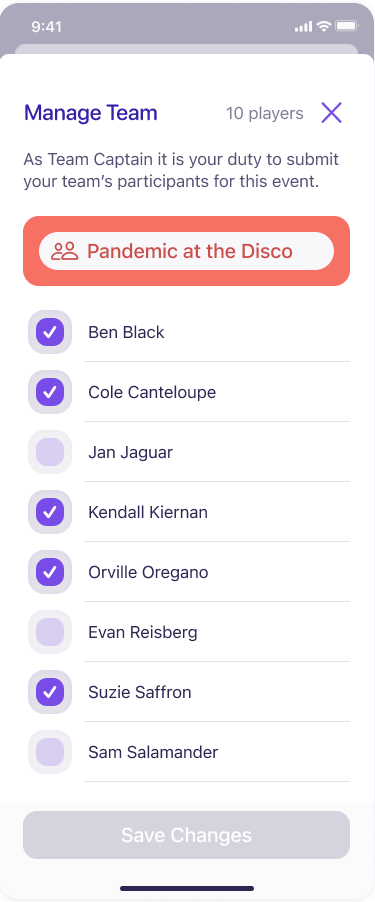Close the Manage Team sheet
The image size is (375, 902).
(331, 113)
